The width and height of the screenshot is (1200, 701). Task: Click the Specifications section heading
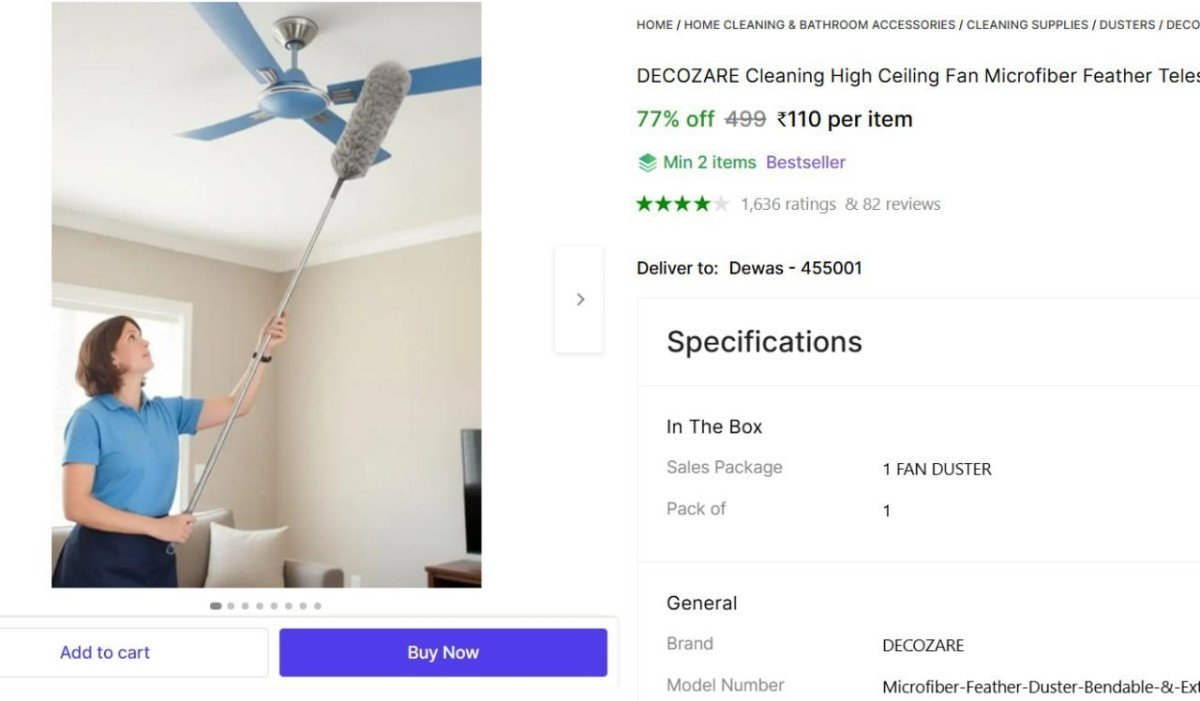764,342
